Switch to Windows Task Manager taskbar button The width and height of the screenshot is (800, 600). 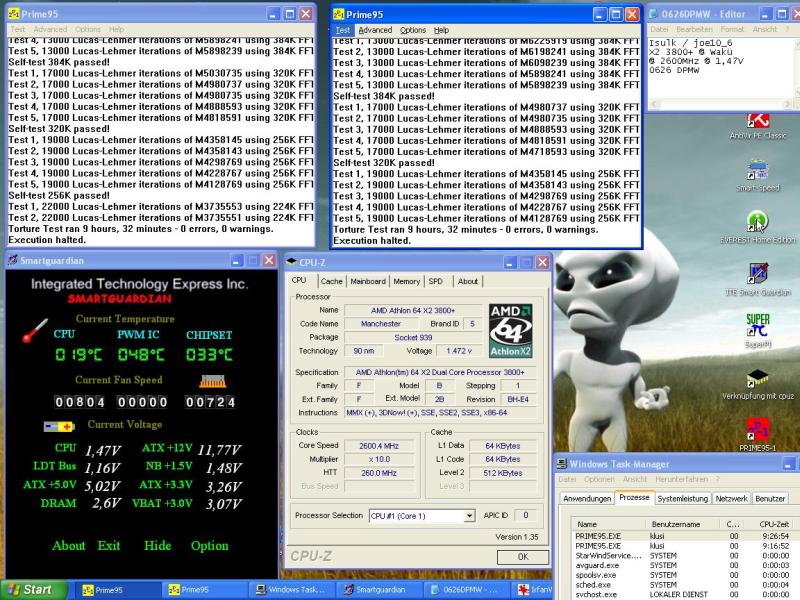293,590
